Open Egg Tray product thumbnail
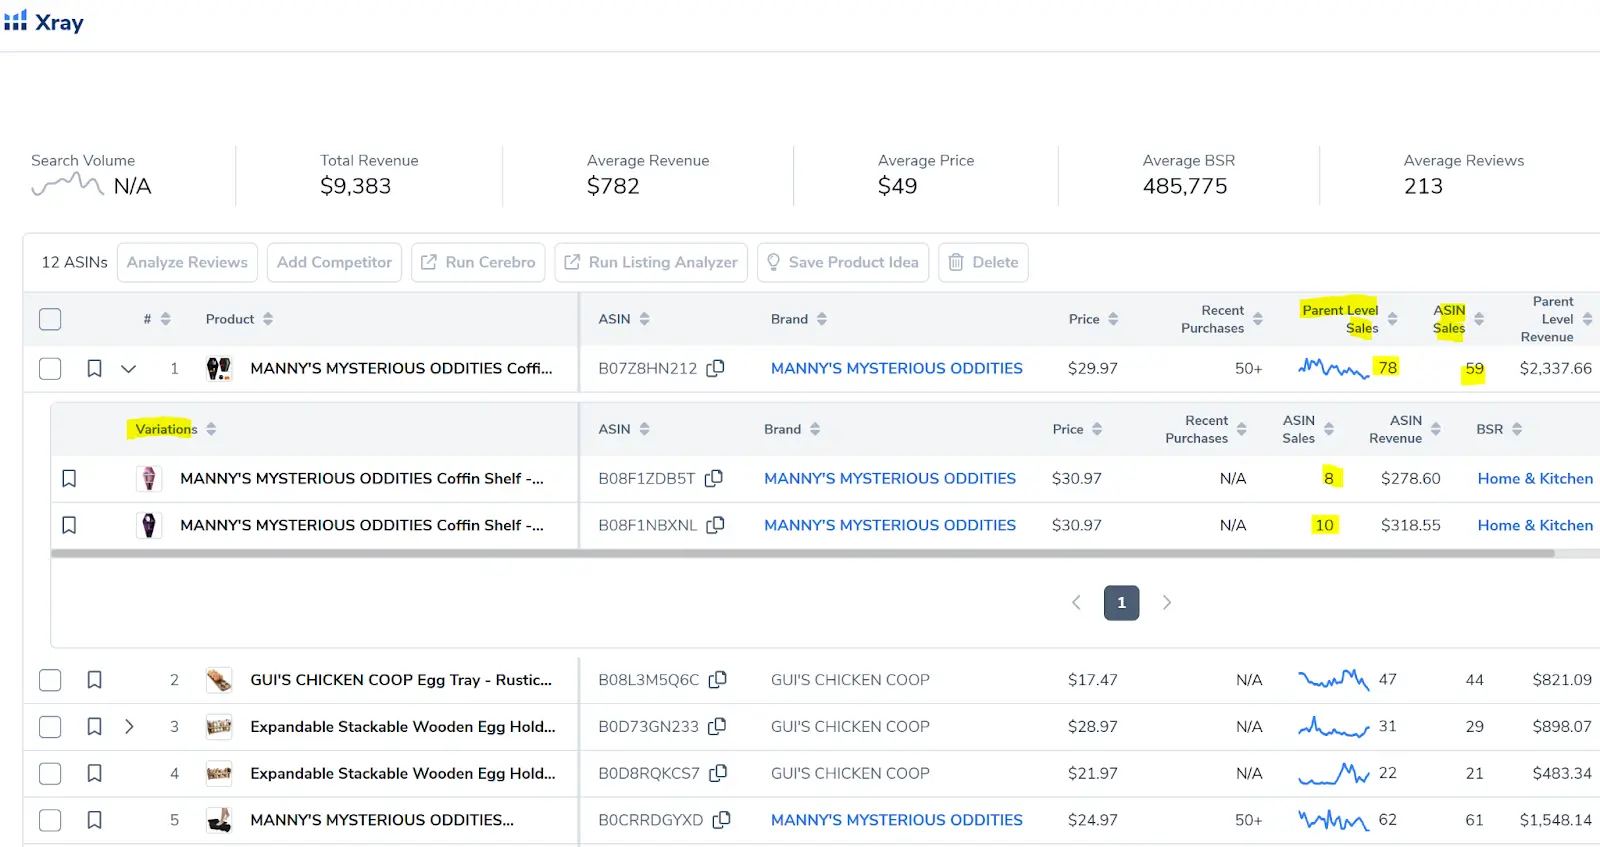Viewport: 1600px width, 847px height. 219,680
